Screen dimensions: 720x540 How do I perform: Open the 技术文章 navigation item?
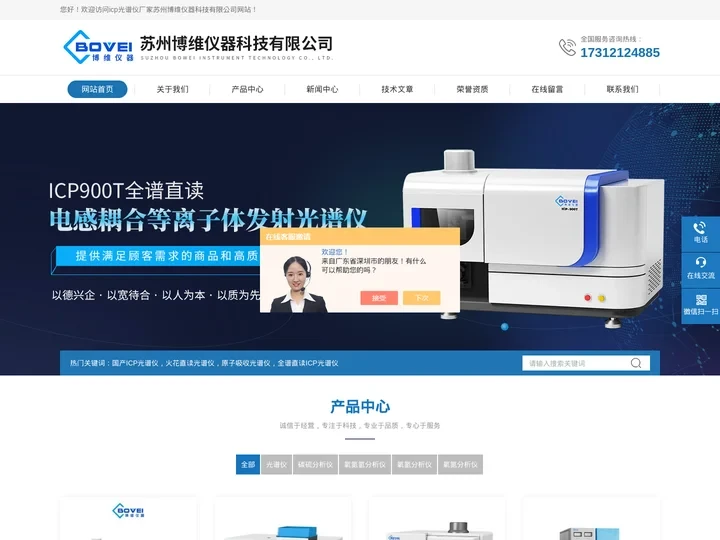[x=397, y=89]
